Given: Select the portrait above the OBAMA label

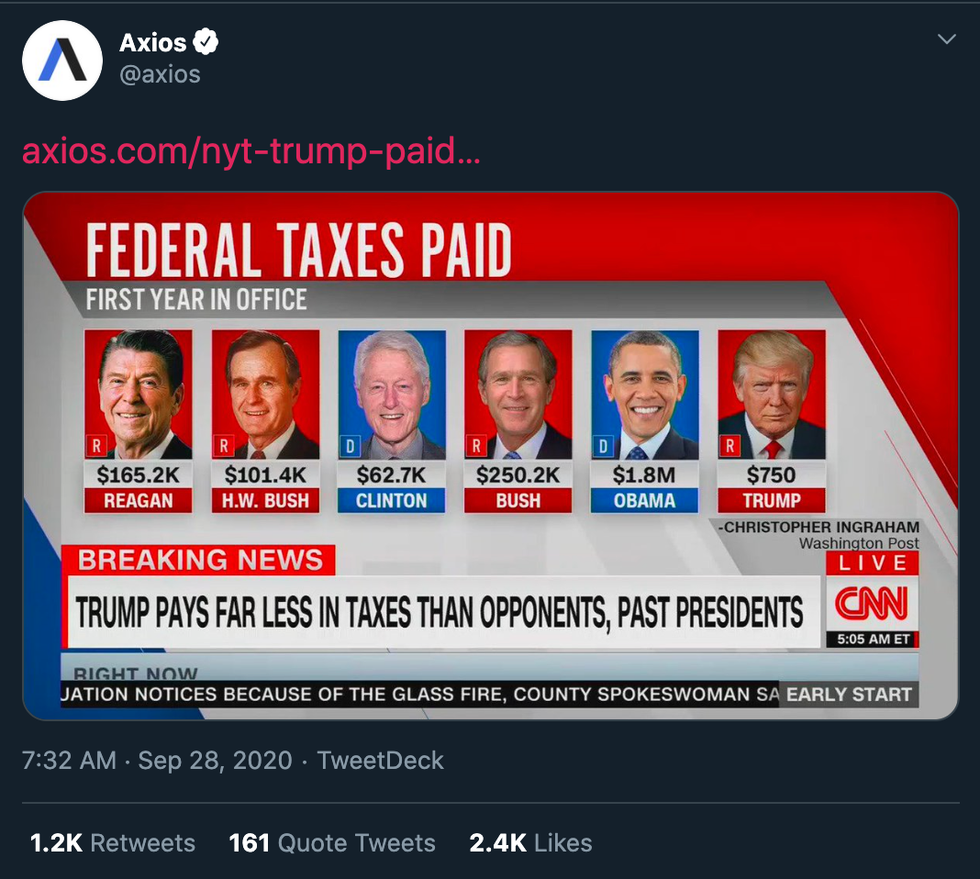Looking at the screenshot, I should (x=645, y=395).
